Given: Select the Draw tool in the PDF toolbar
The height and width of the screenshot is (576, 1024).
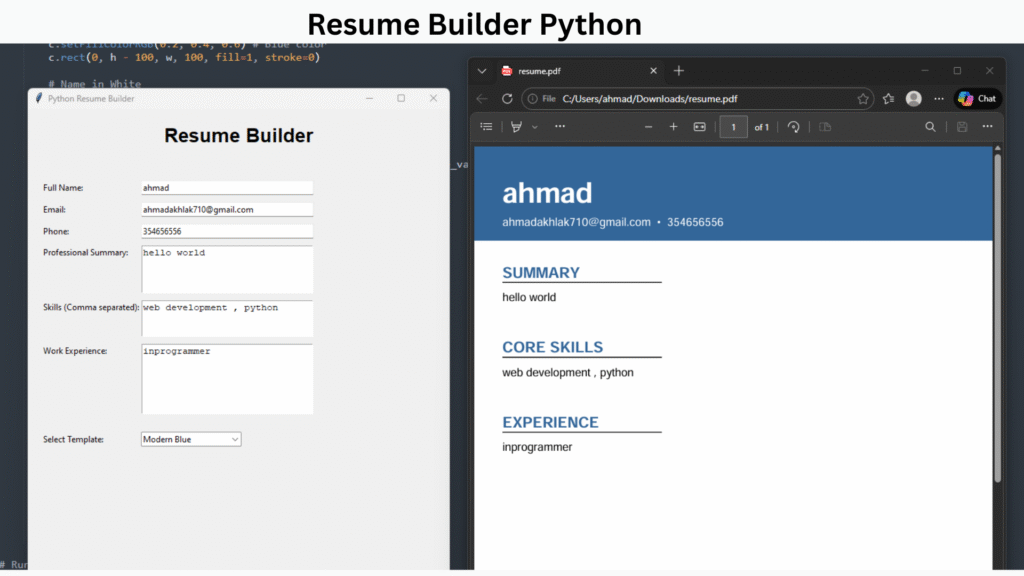Looking at the screenshot, I should click(517, 127).
